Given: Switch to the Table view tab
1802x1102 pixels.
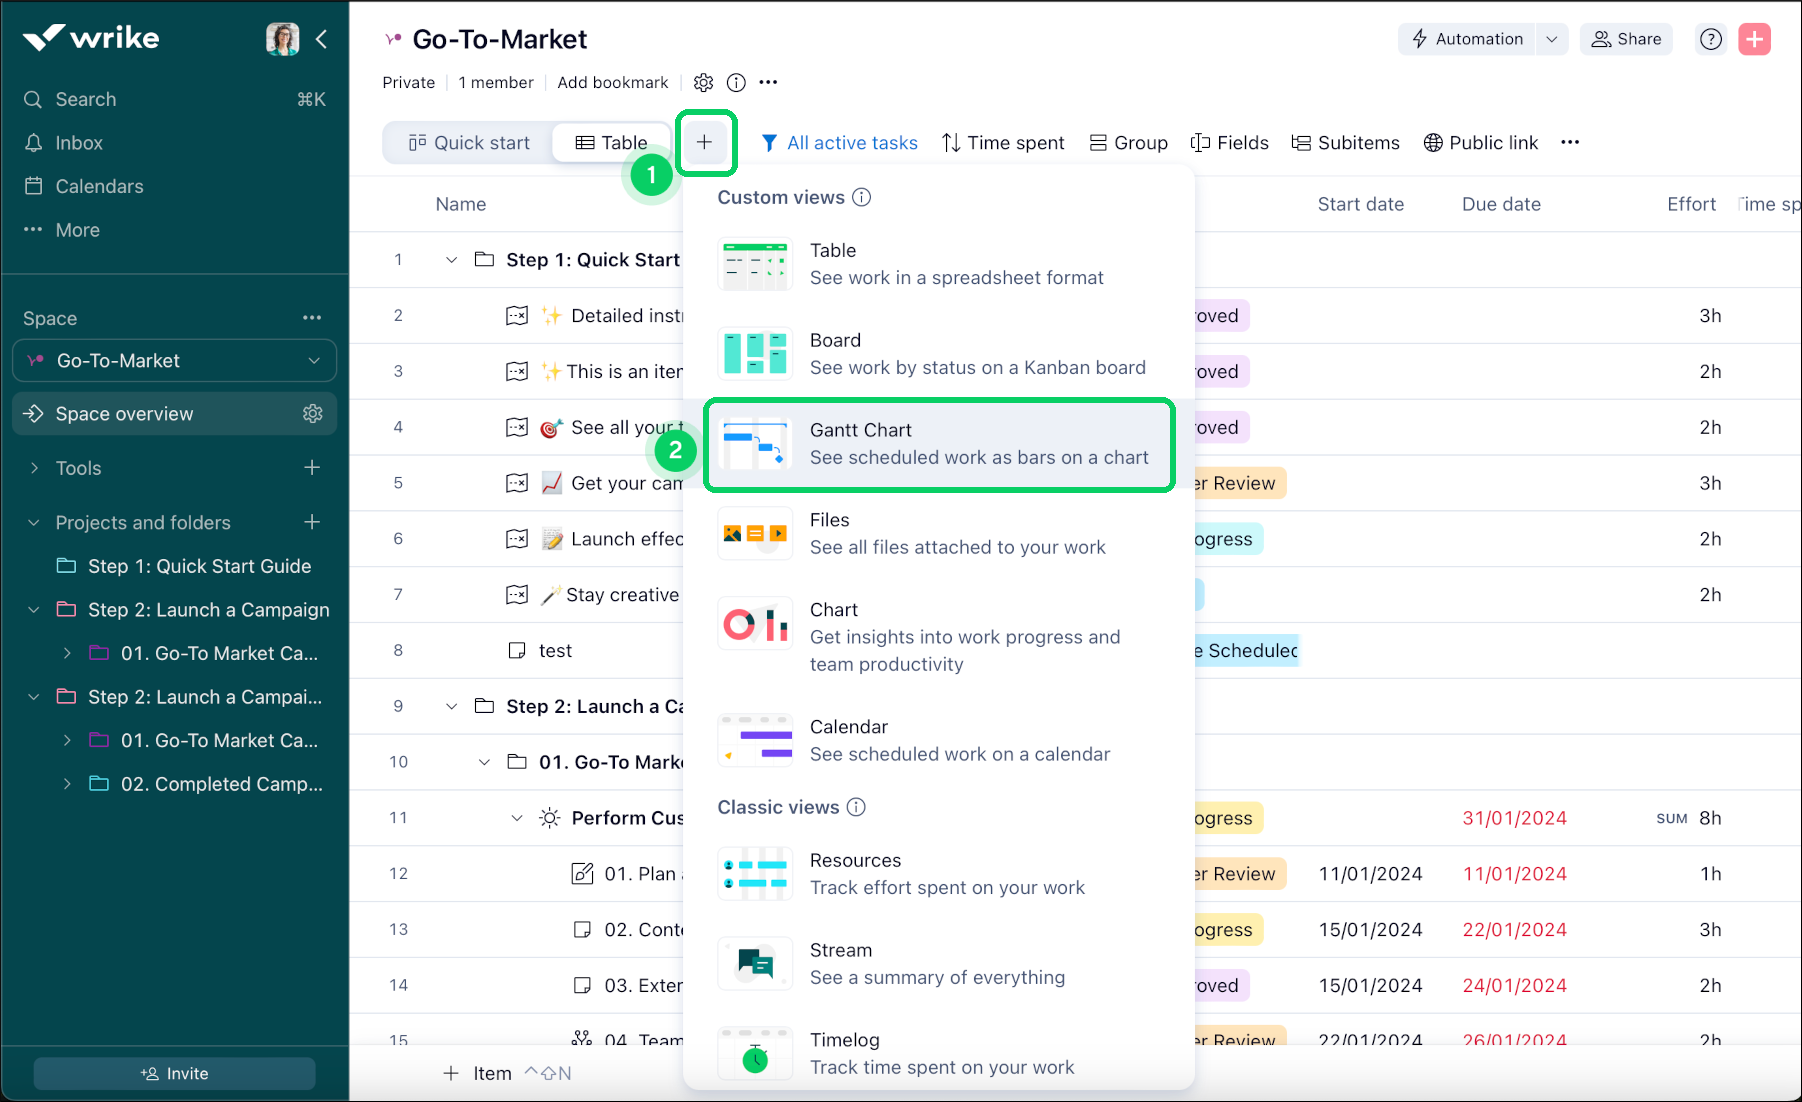Looking at the screenshot, I should tap(611, 142).
